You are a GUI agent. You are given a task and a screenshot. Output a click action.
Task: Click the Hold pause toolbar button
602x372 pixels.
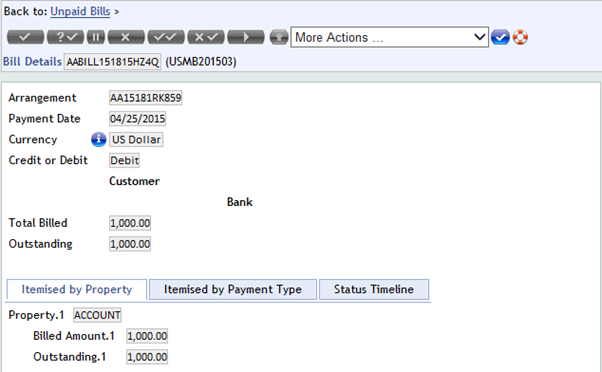click(x=96, y=37)
